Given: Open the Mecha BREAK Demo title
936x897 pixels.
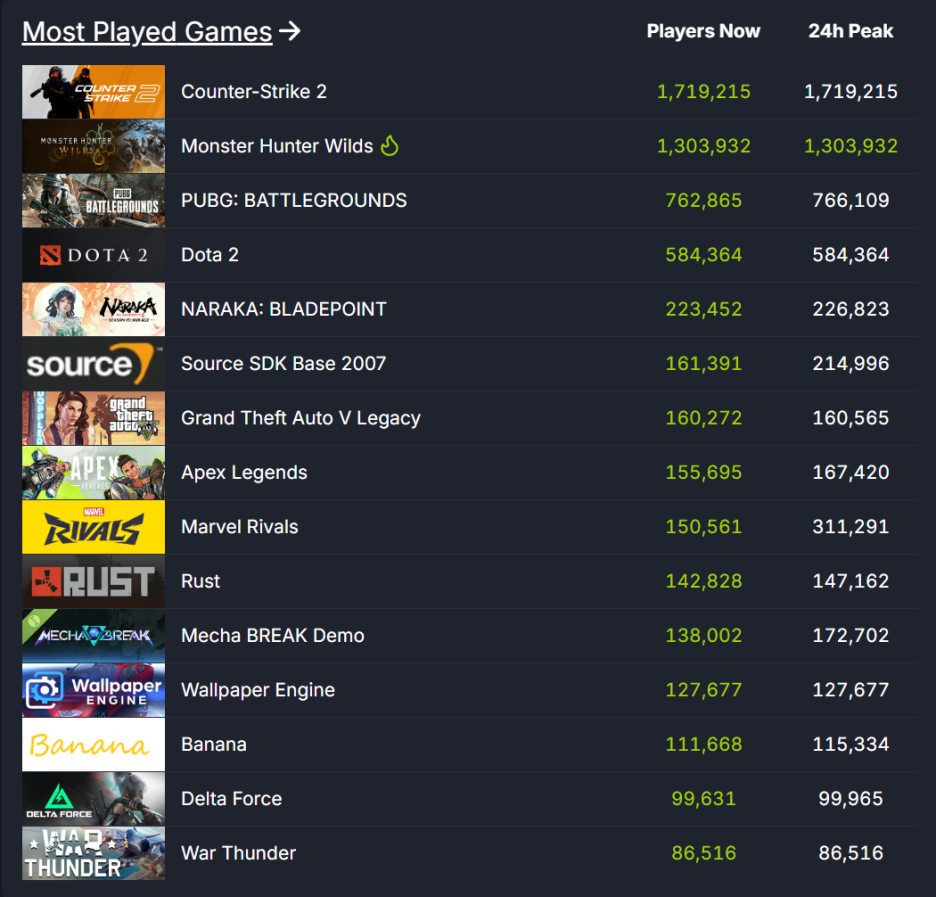Looking at the screenshot, I should (273, 635).
